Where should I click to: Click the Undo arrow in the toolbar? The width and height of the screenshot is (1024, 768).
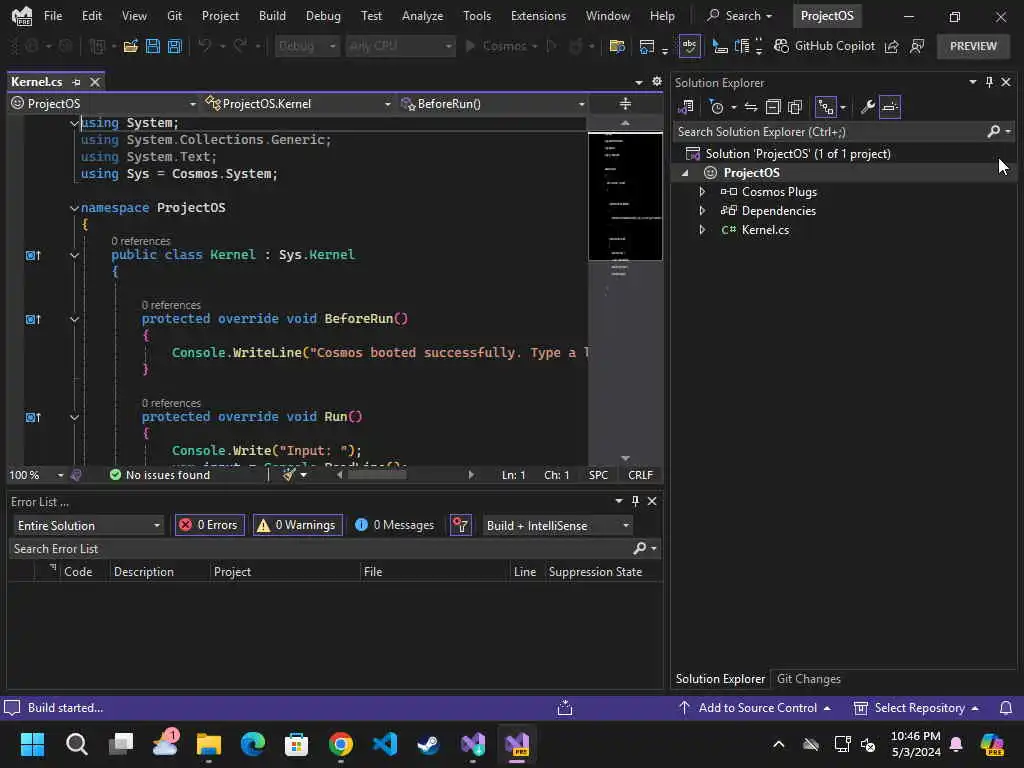205,46
